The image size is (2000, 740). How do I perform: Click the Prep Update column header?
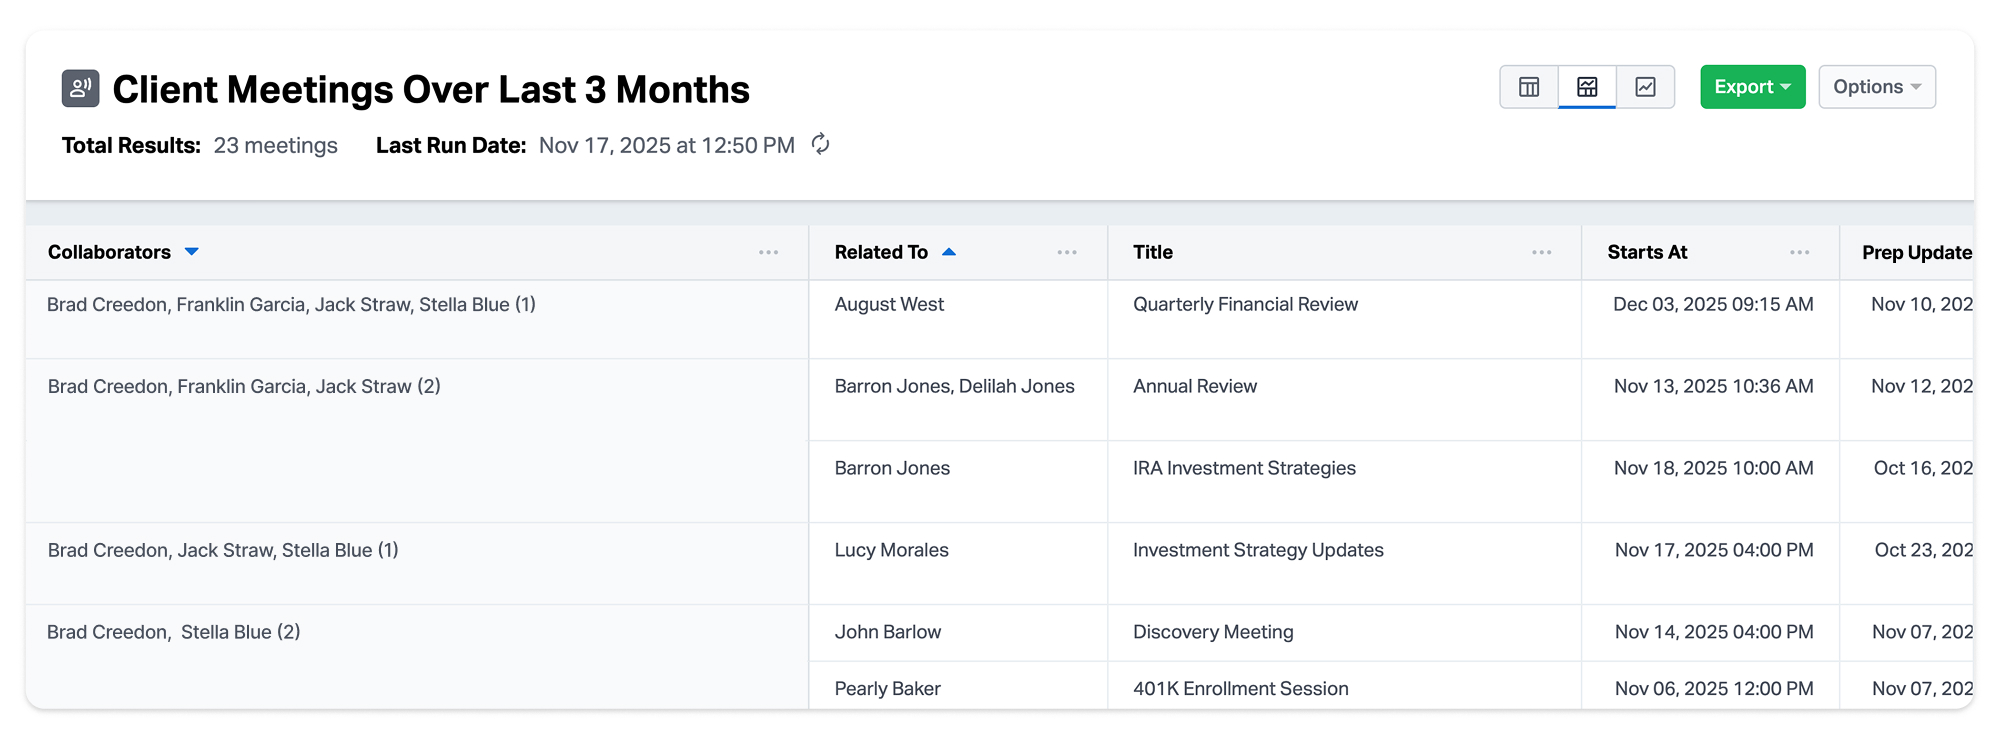pyautogui.click(x=1916, y=253)
